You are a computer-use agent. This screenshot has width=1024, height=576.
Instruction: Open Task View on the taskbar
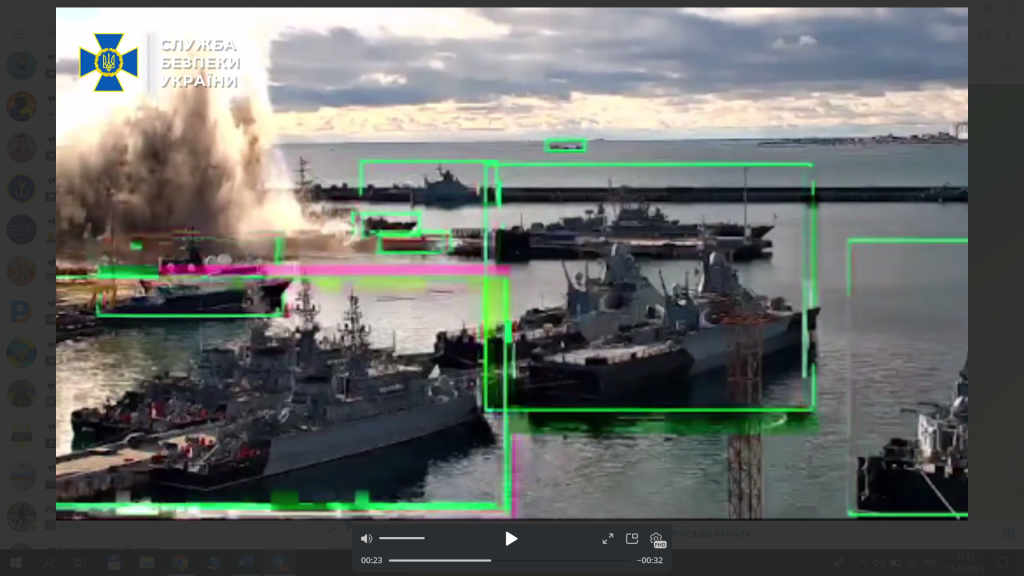click(x=82, y=563)
